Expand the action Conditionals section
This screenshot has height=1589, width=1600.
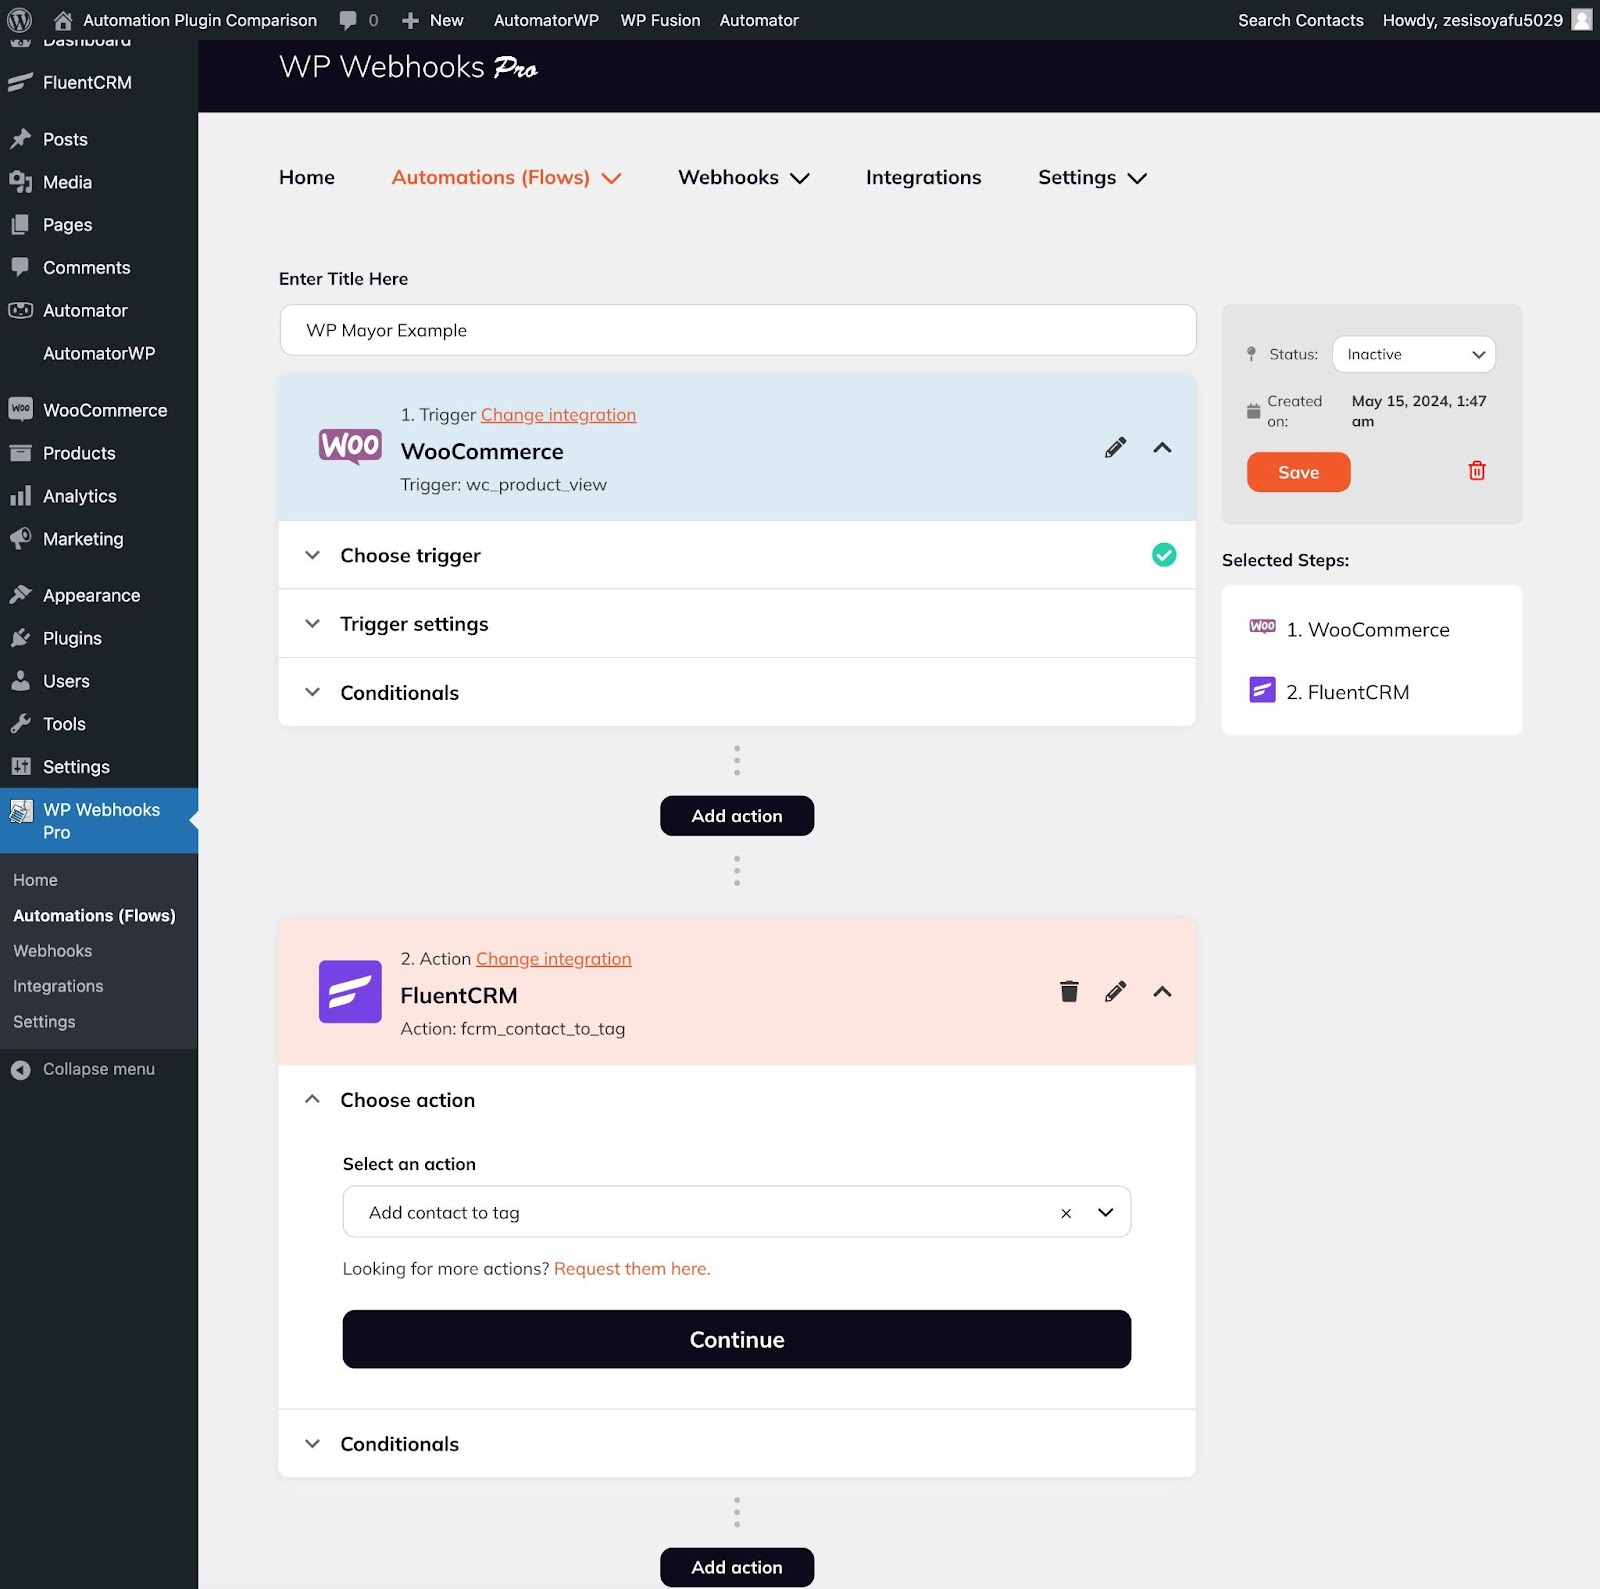pyautogui.click(x=737, y=1444)
